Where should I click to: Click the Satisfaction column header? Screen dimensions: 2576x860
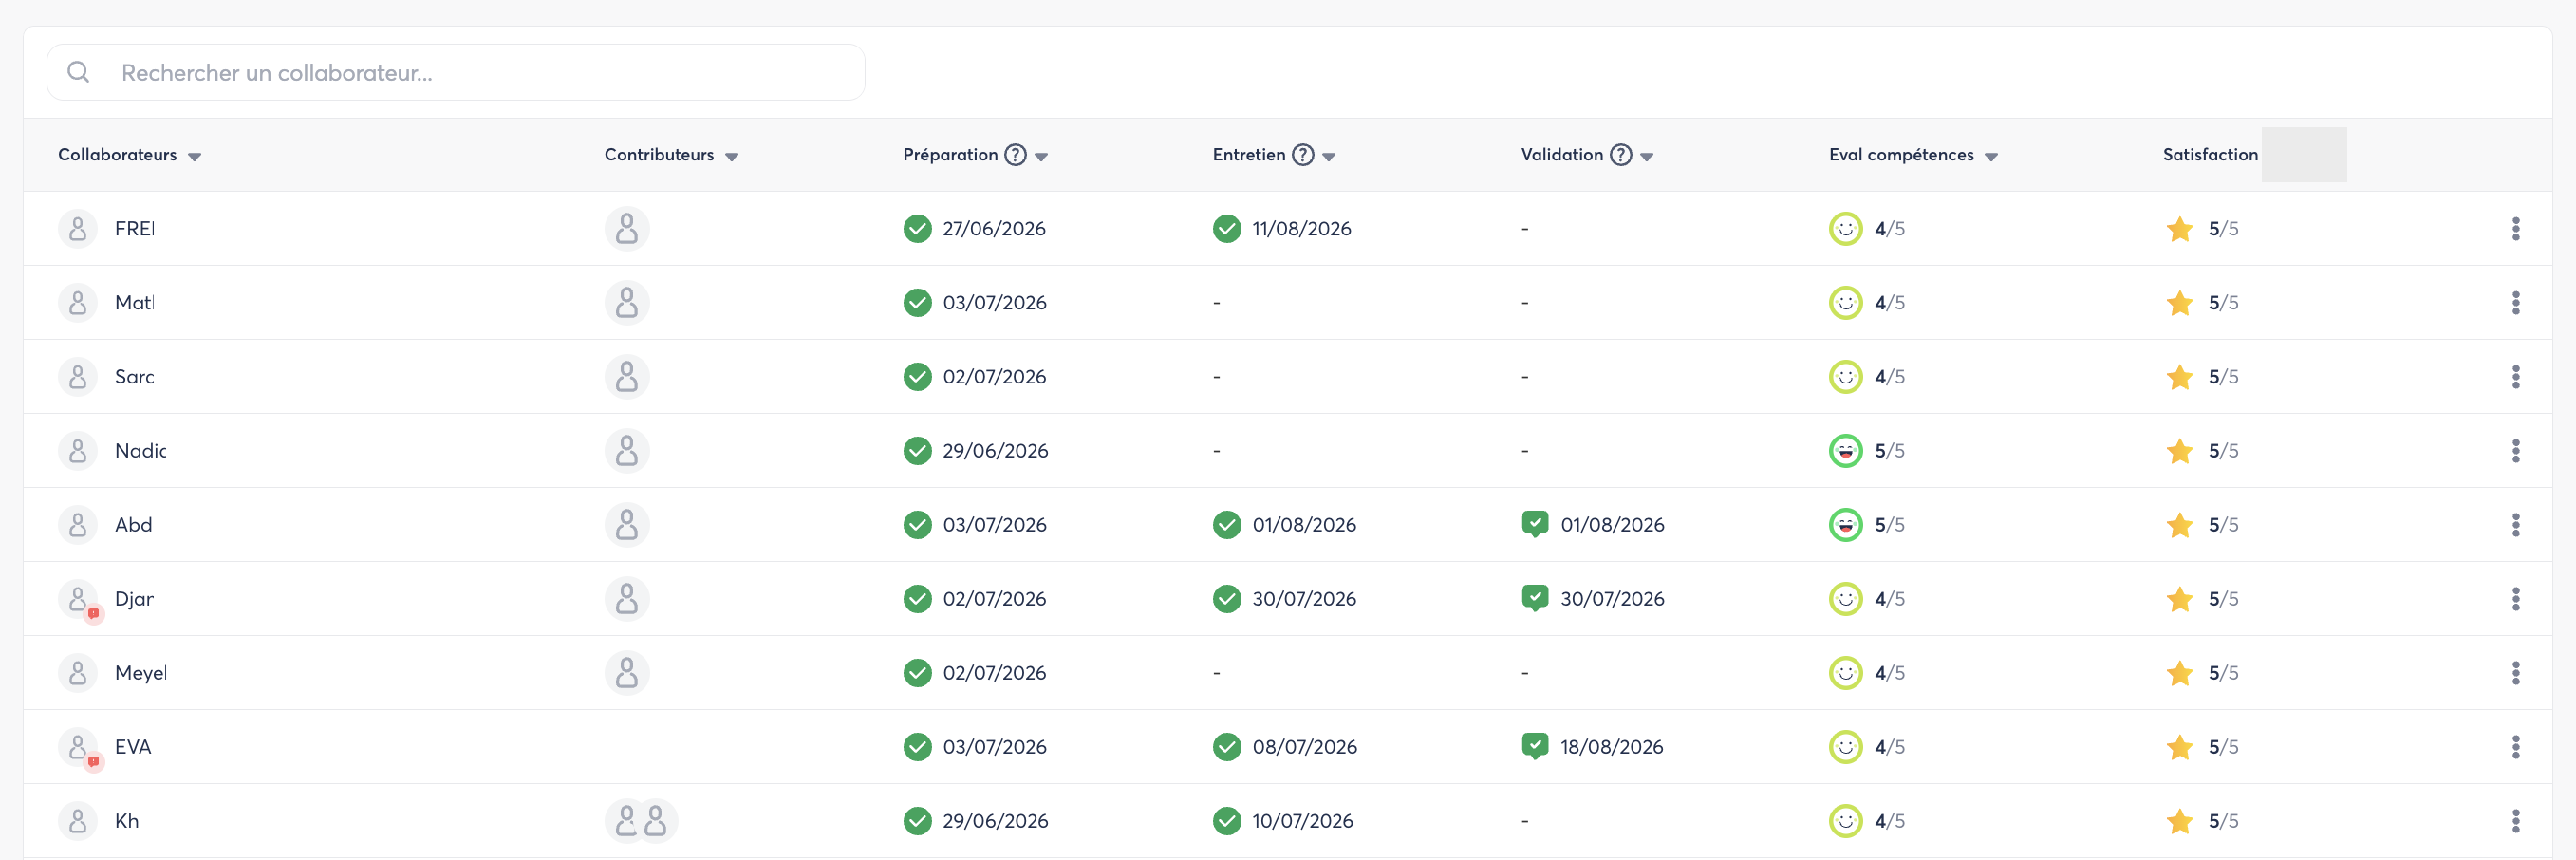(x=2210, y=155)
